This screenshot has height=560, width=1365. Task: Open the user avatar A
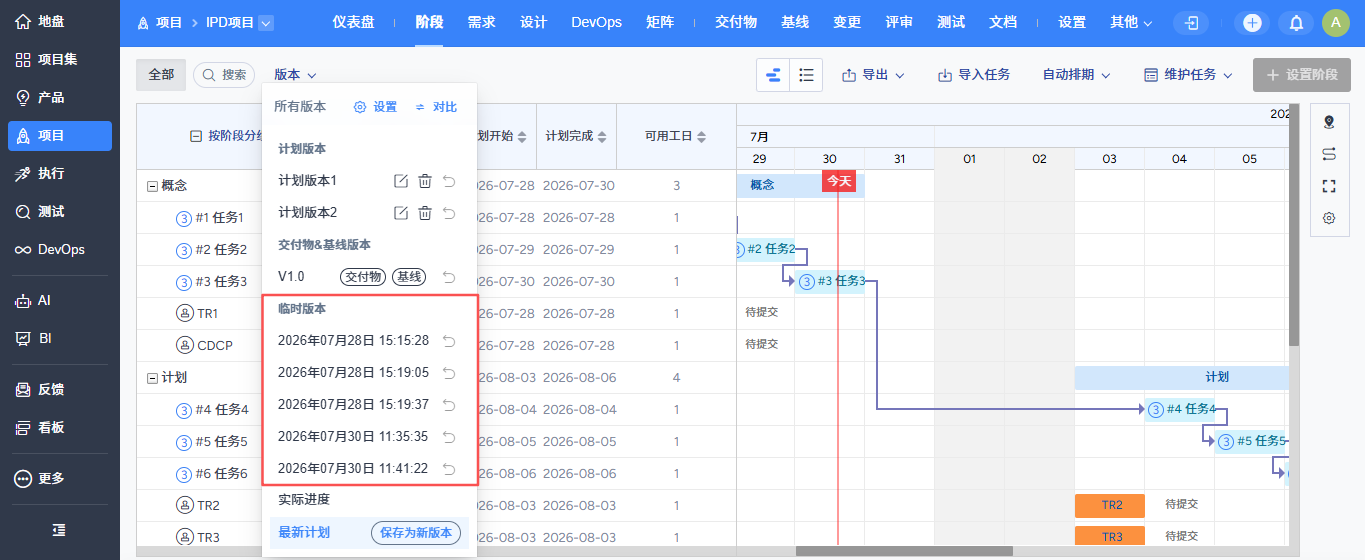click(x=1335, y=23)
